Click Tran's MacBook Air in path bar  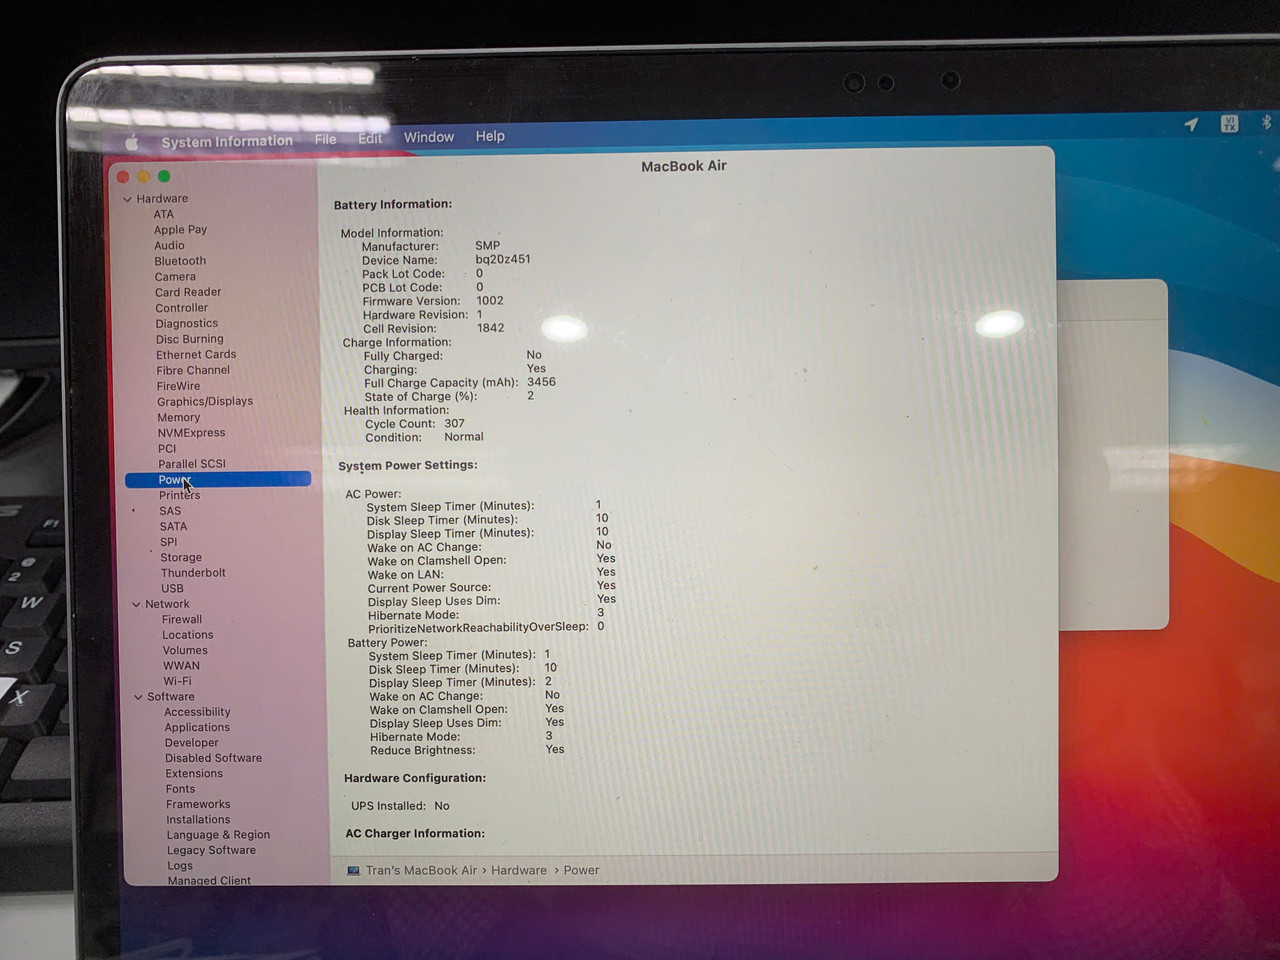(421, 871)
